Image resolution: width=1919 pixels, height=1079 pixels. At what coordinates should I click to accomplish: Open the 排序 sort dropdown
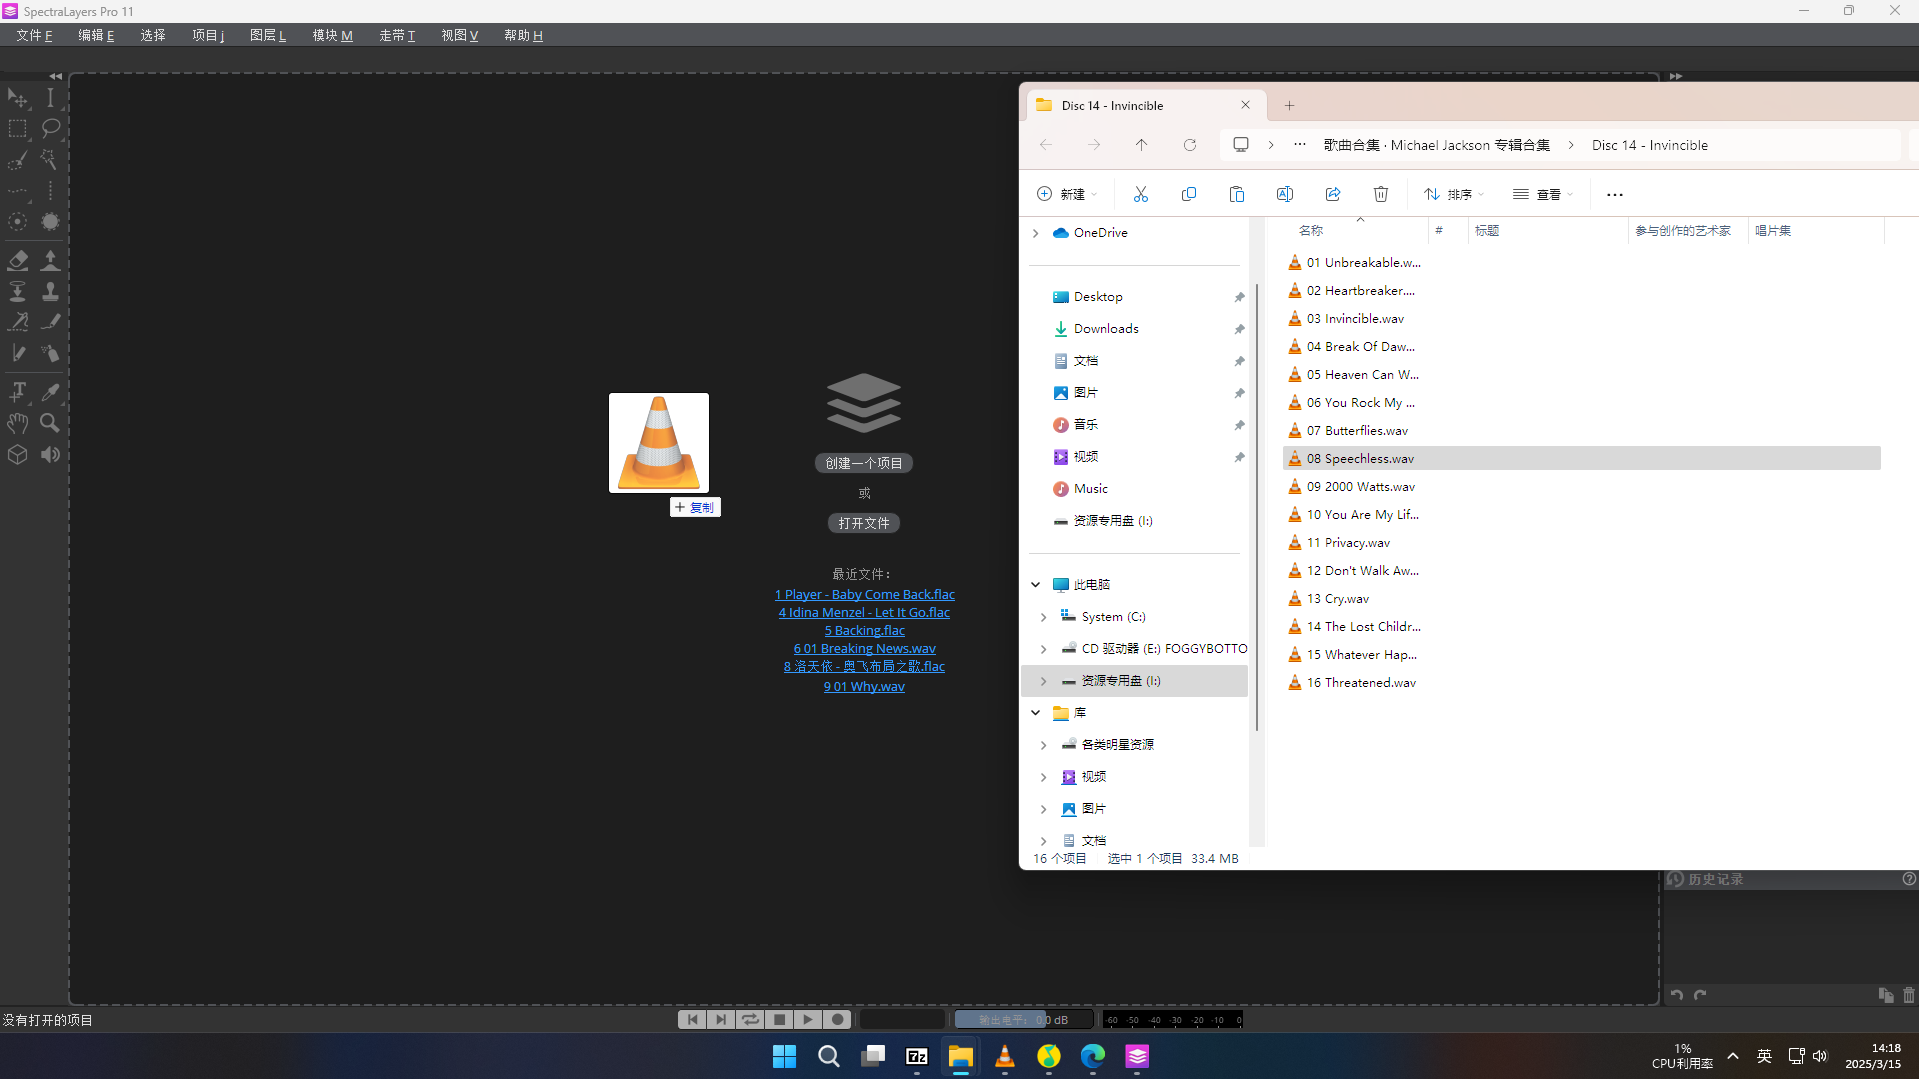tap(1455, 194)
